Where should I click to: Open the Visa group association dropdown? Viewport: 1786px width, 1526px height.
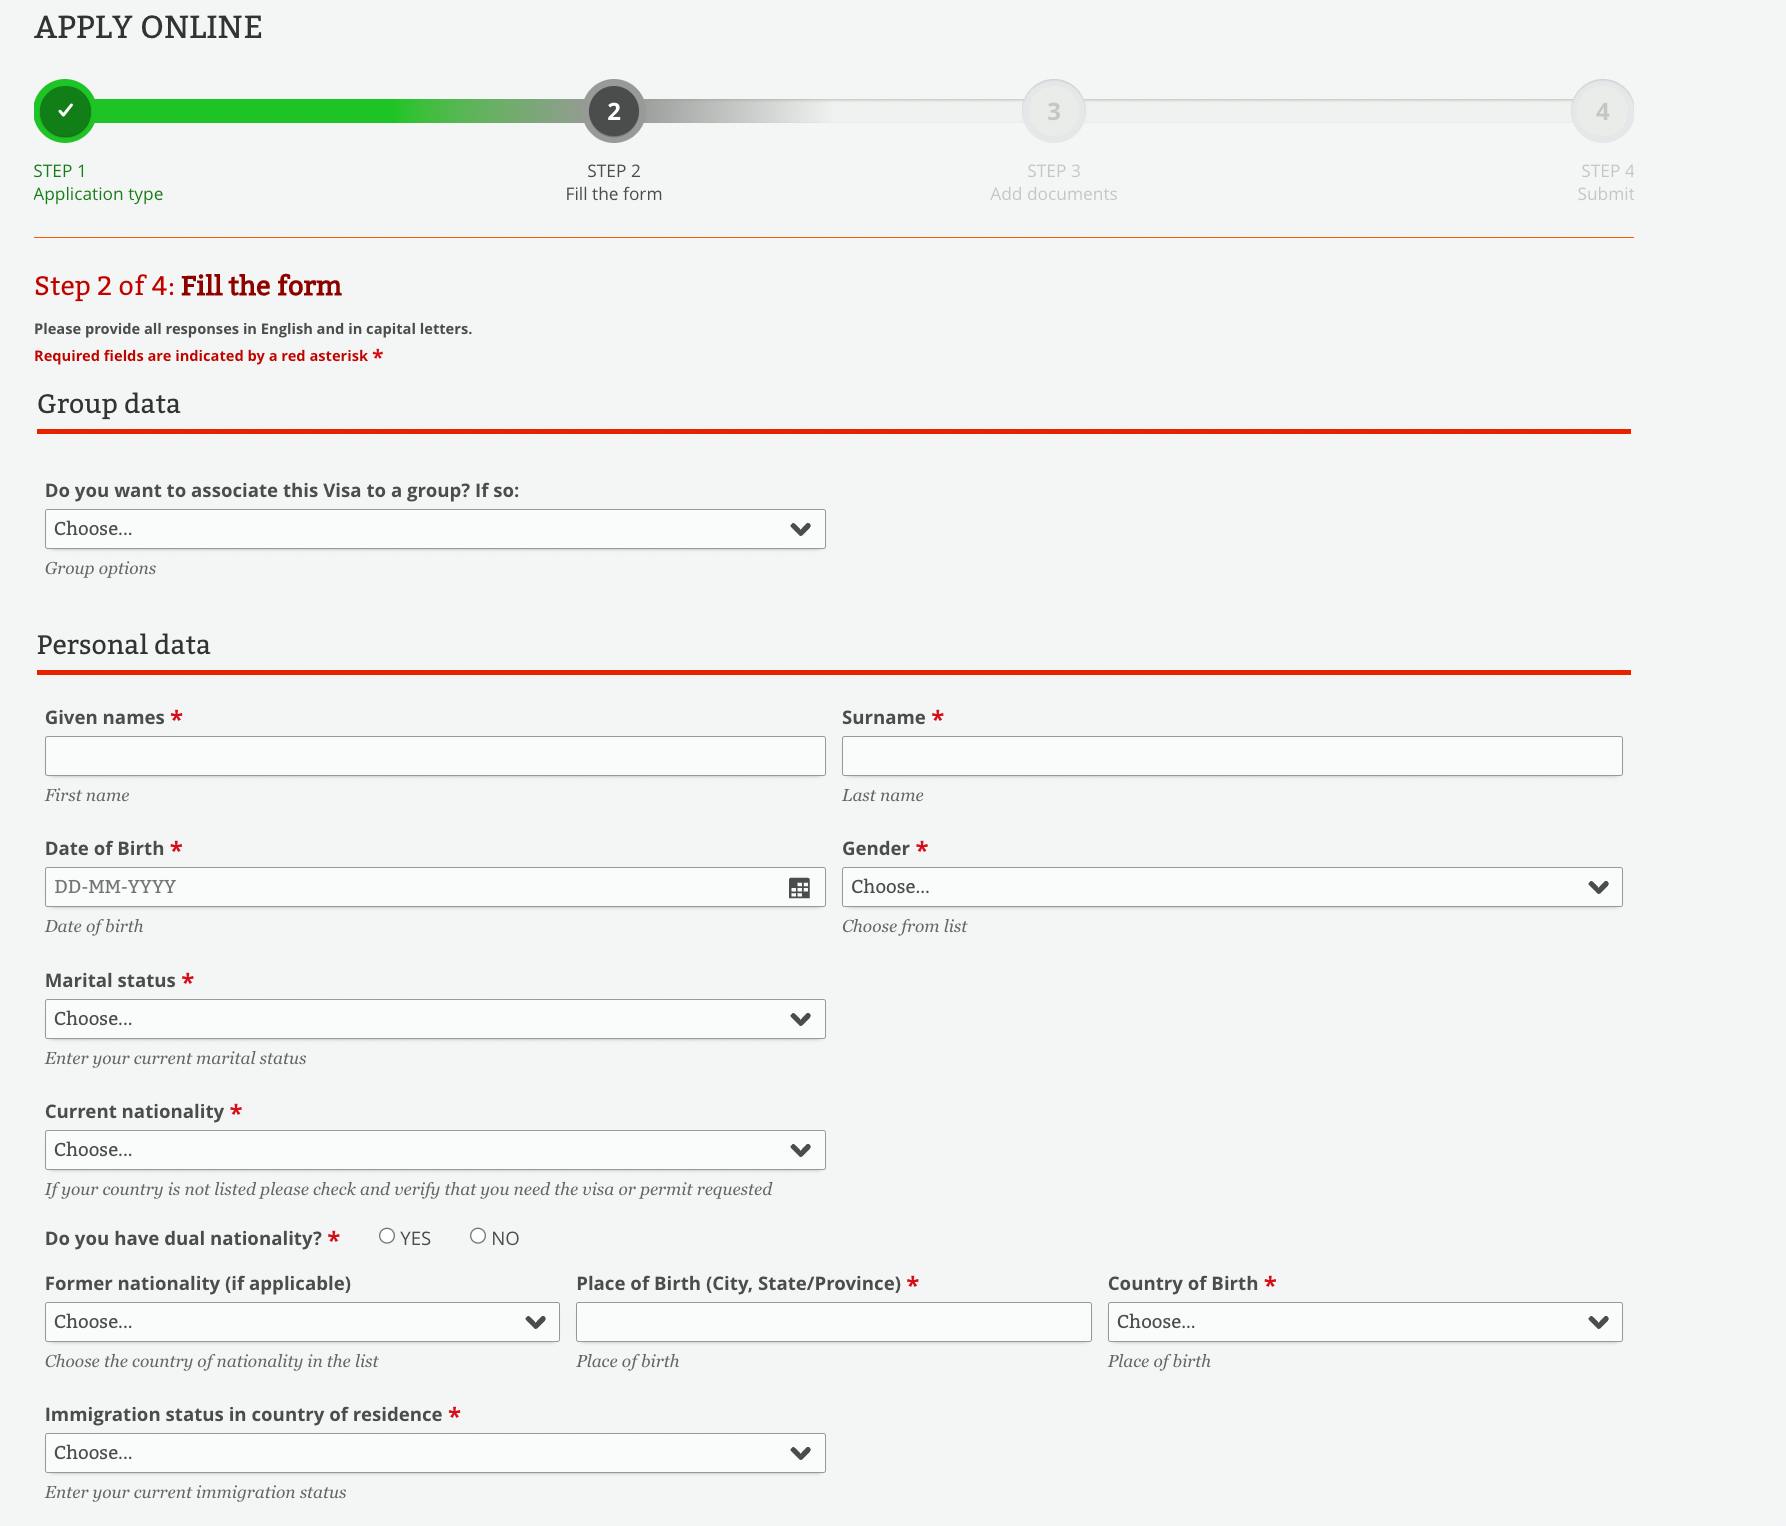[435, 529]
